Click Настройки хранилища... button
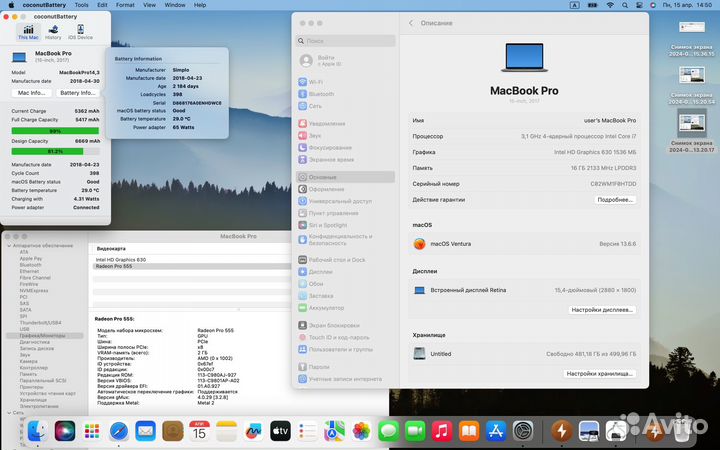 coord(600,374)
